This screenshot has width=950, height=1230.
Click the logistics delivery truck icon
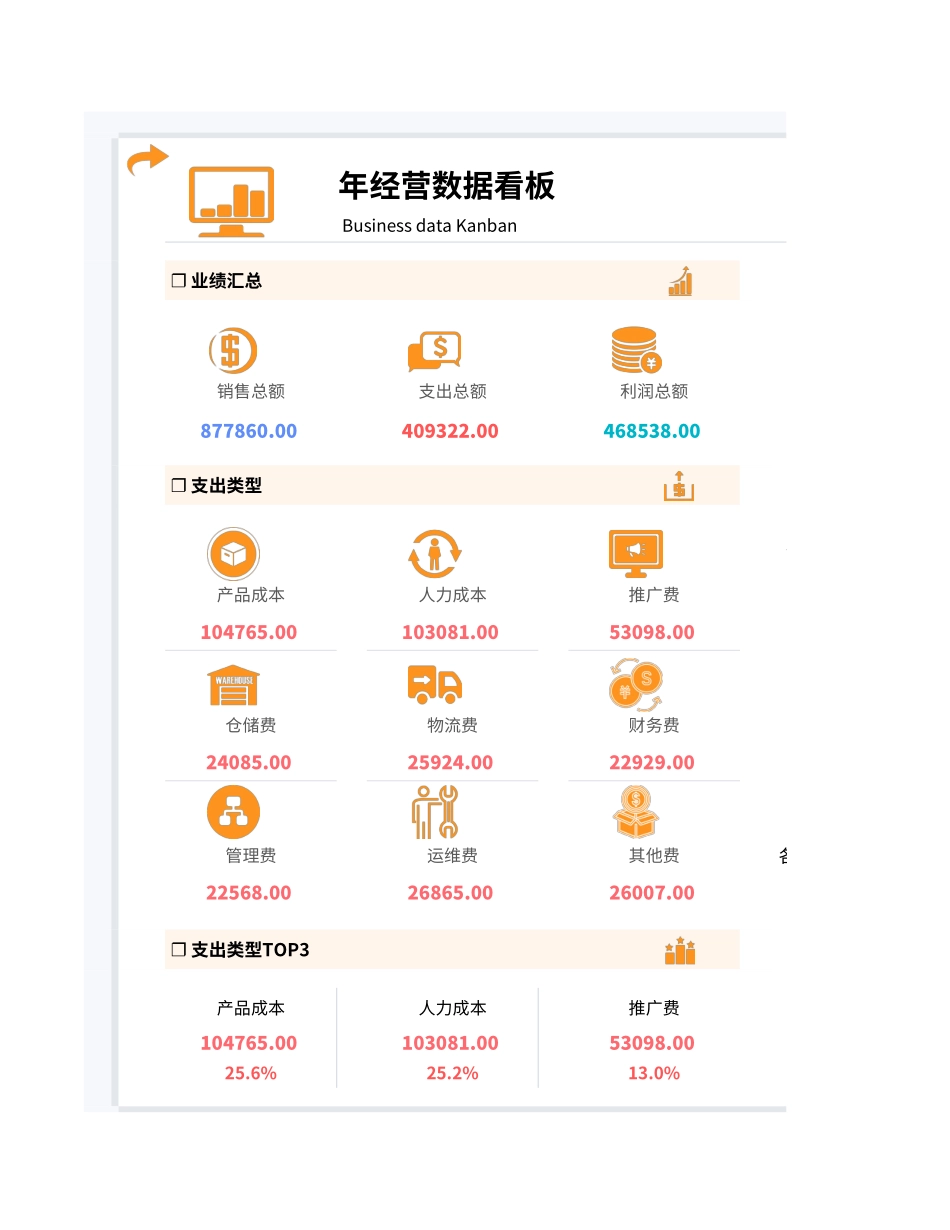pyautogui.click(x=434, y=685)
